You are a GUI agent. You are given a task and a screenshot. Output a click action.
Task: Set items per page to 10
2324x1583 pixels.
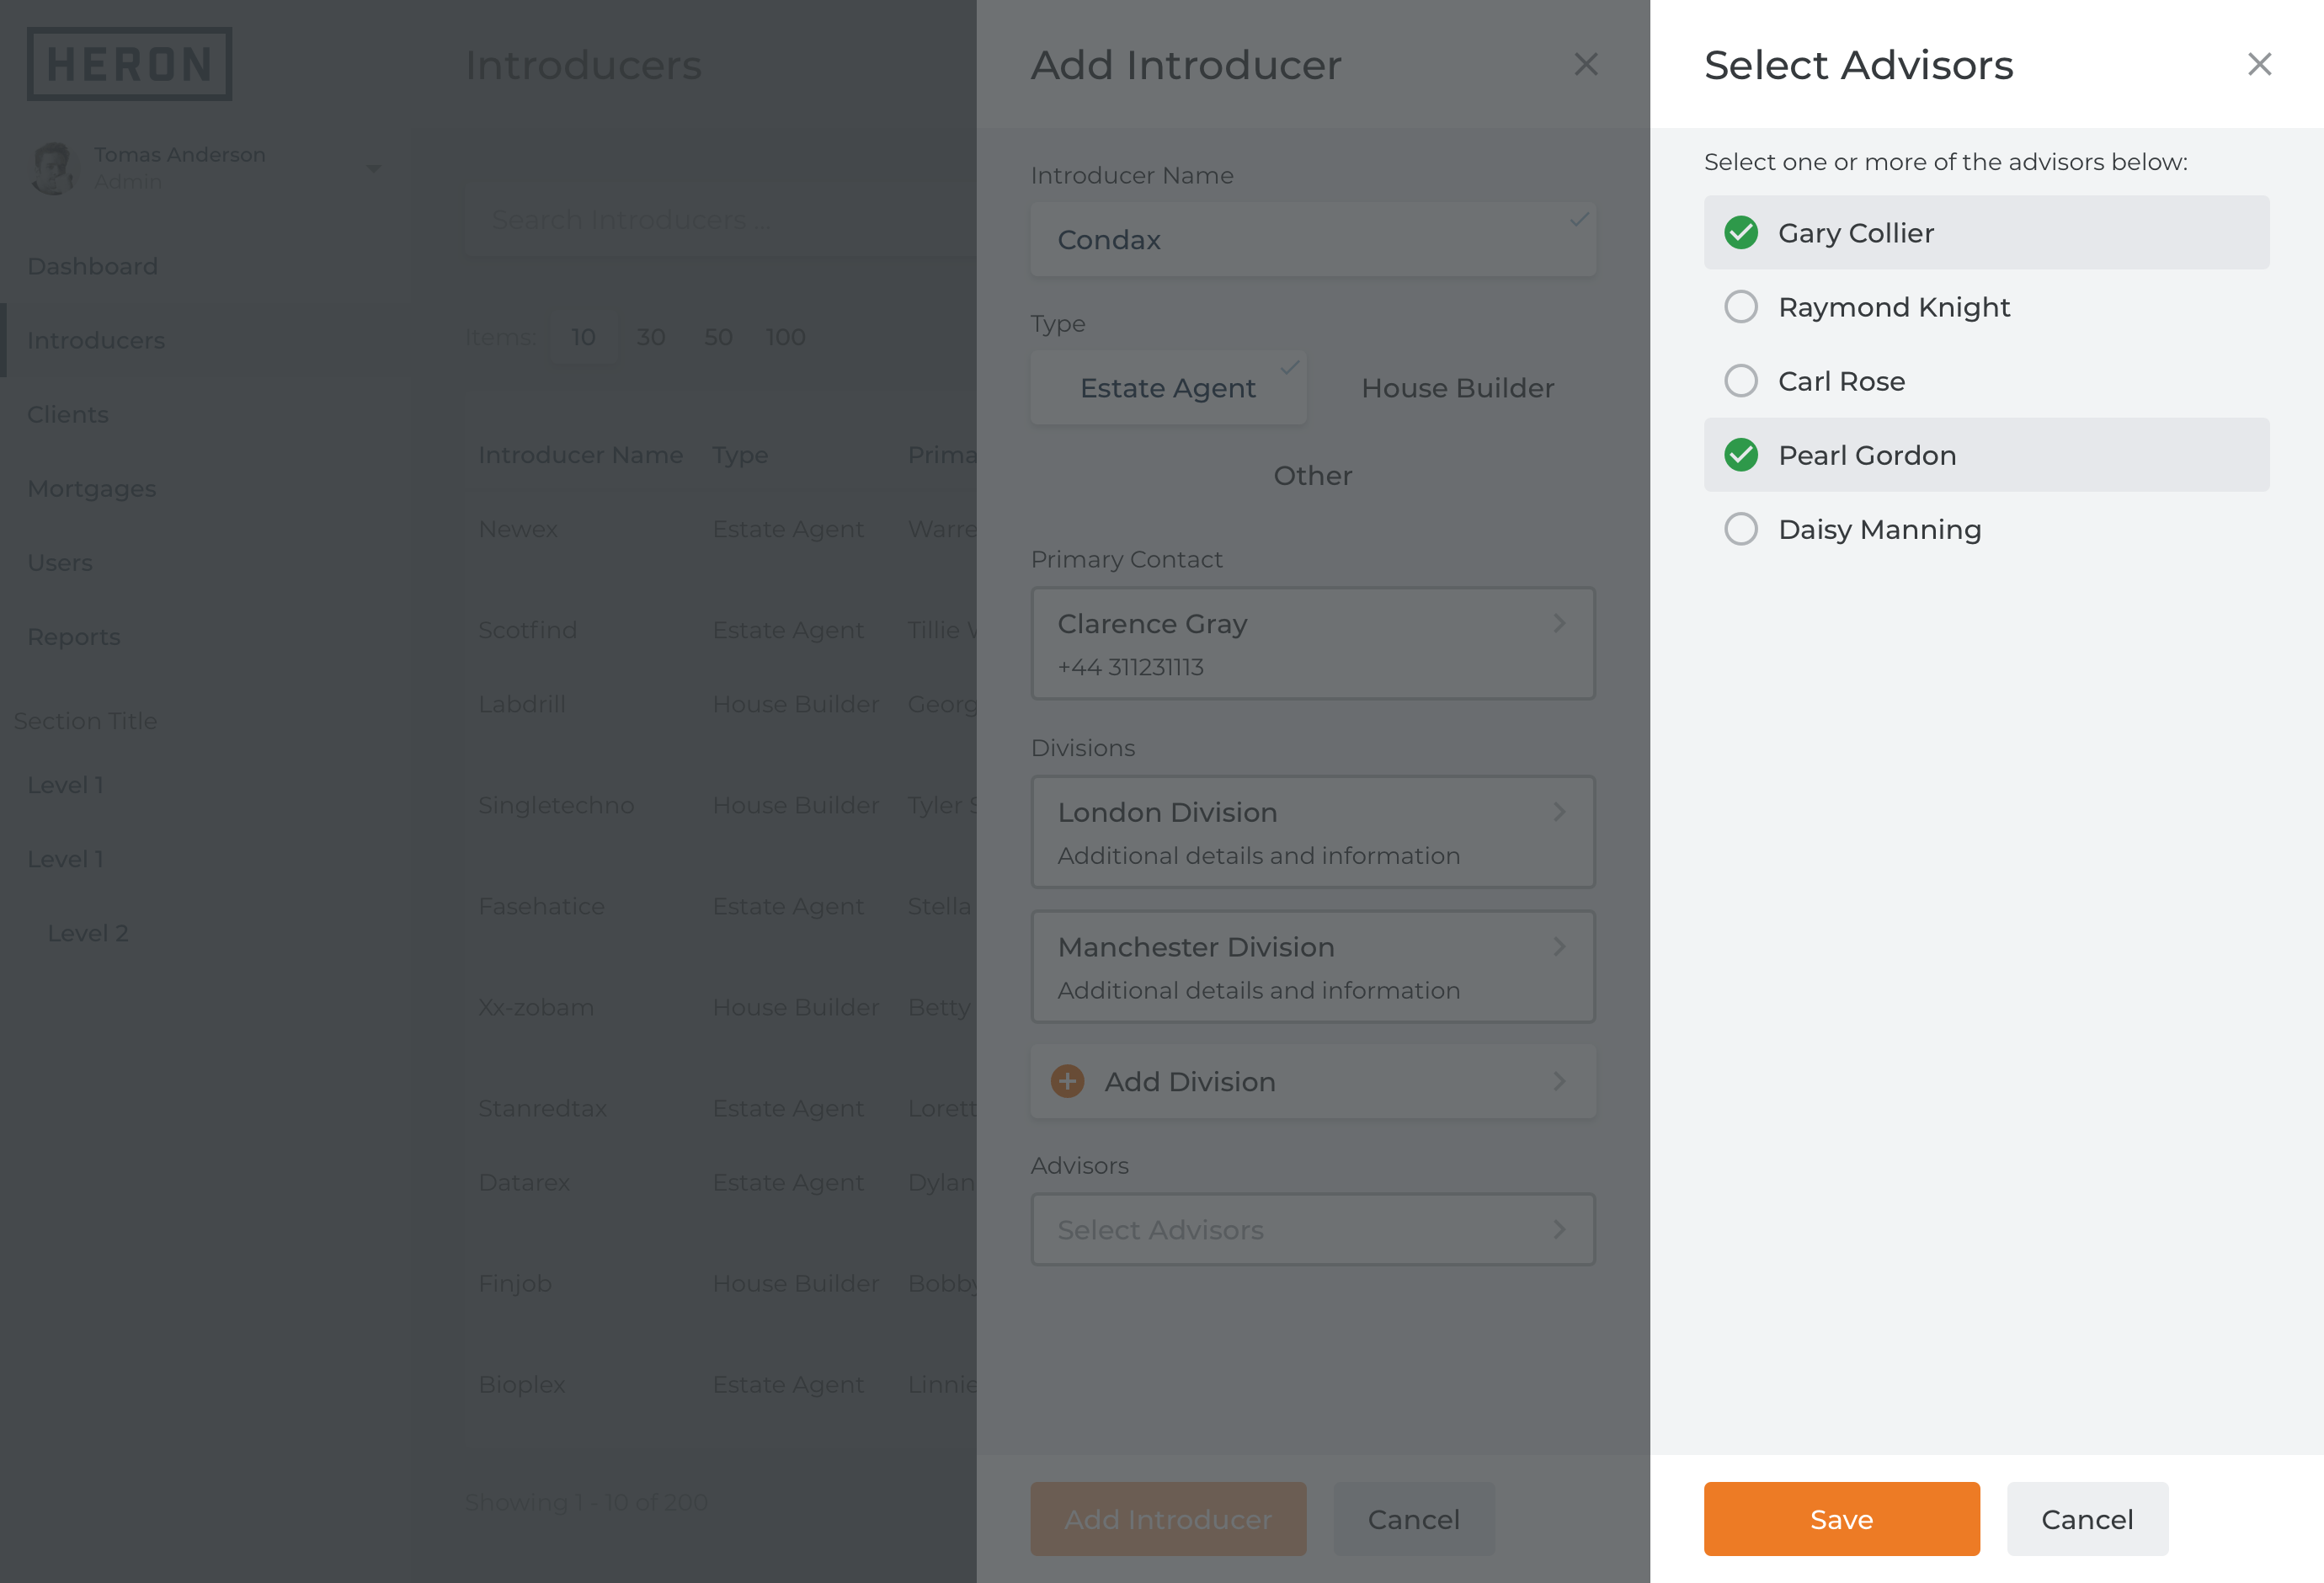click(x=583, y=337)
